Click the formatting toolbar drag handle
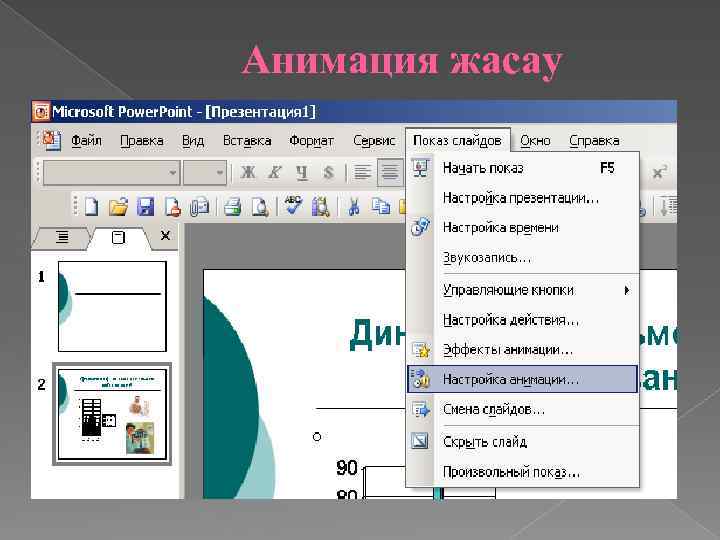Image resolution: width=720 pixels, height=540 pixels. 39,173
